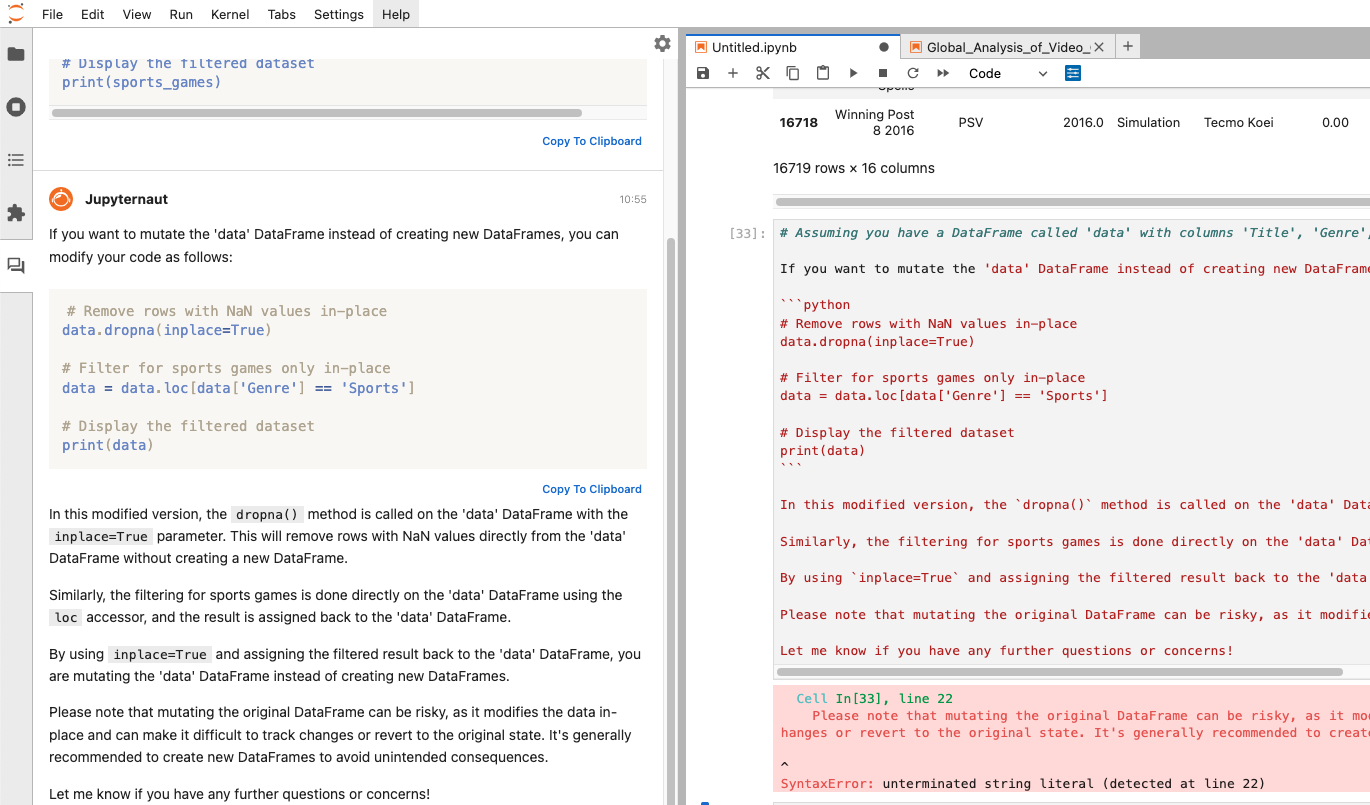Click 'Winning Post 8 2016' table cell
Viewport: 1370px width, 805px height.
coord(874,122)
